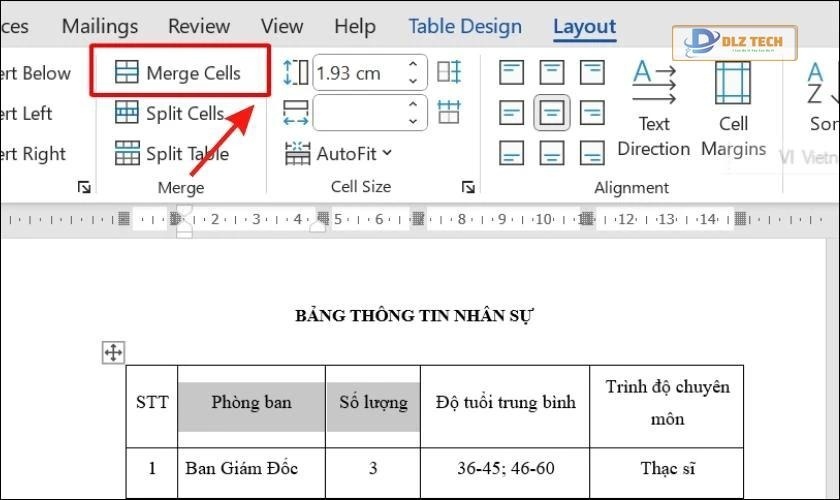This screenshot has height=500, width=840.
Task: Click the table move handle
Action: 113,353
